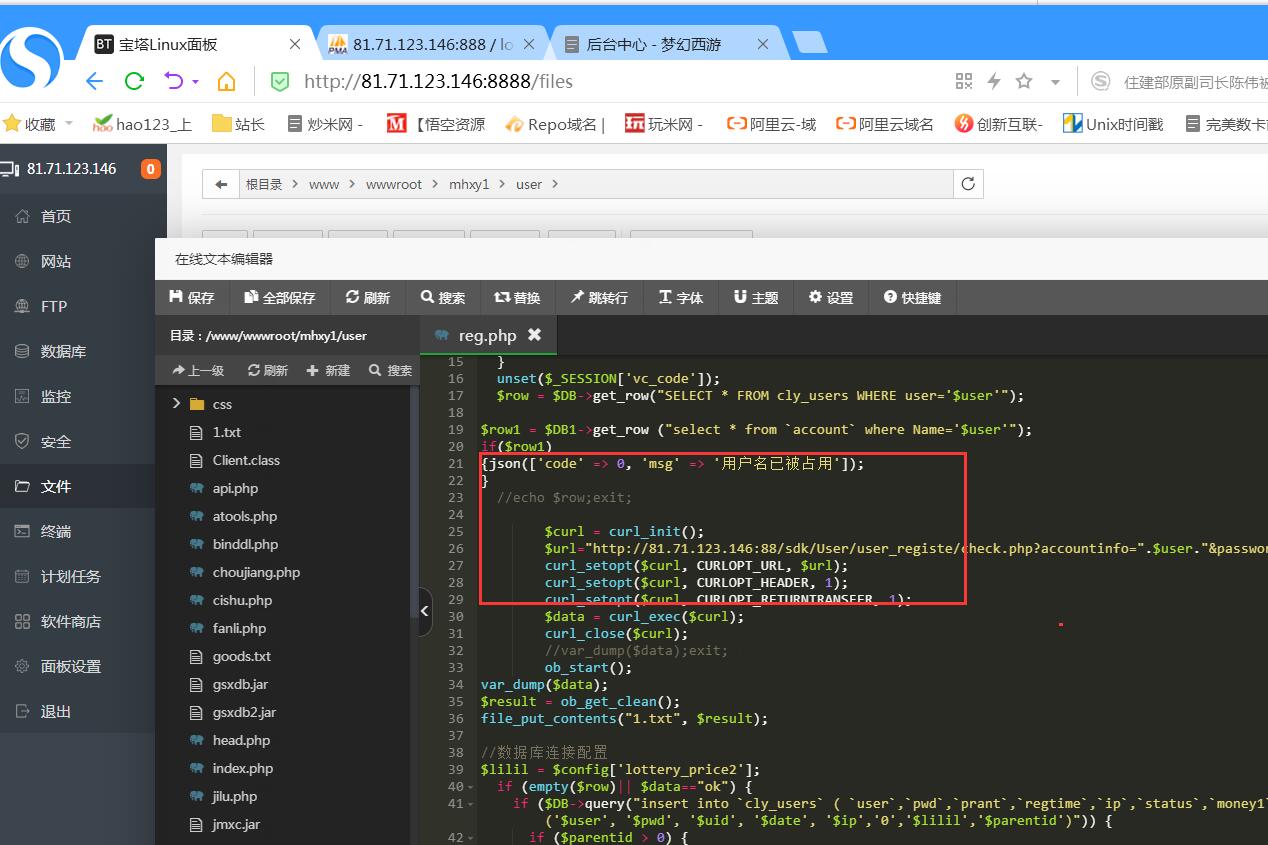This screenshot has width=1268, height=845.
Task: Open the Shortcuts (快捷键) help
Action: (912, 298)
